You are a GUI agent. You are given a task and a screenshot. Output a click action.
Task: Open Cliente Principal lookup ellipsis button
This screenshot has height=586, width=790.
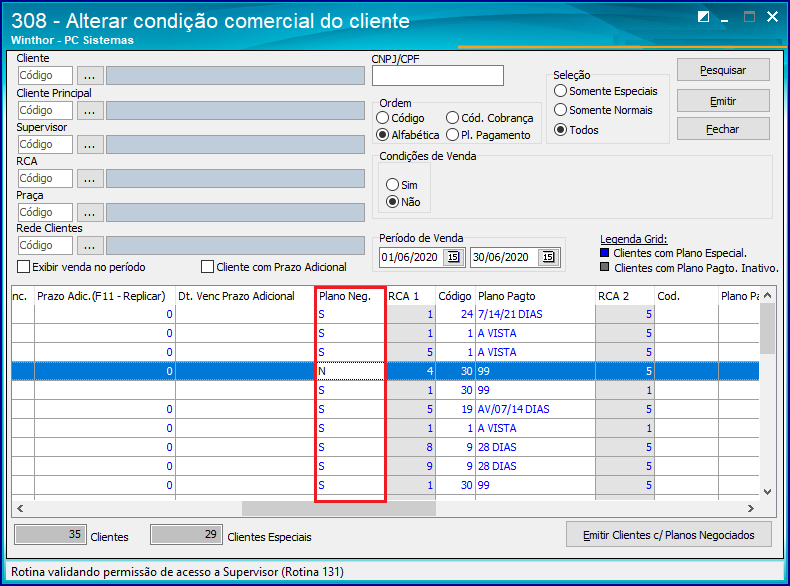click(x=90, y=110)
